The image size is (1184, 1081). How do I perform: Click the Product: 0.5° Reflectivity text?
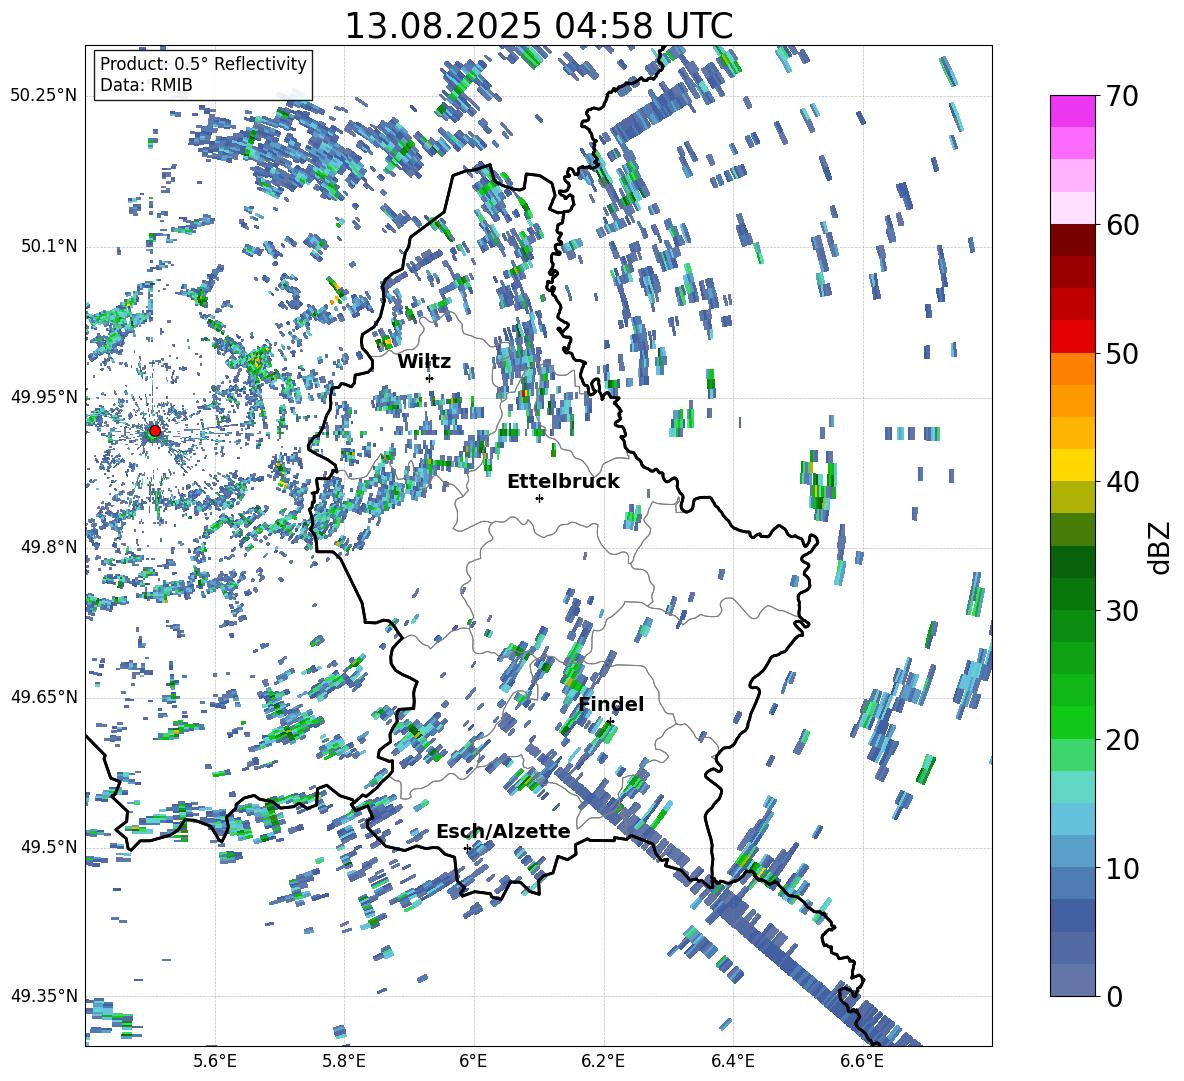(203, 63)
